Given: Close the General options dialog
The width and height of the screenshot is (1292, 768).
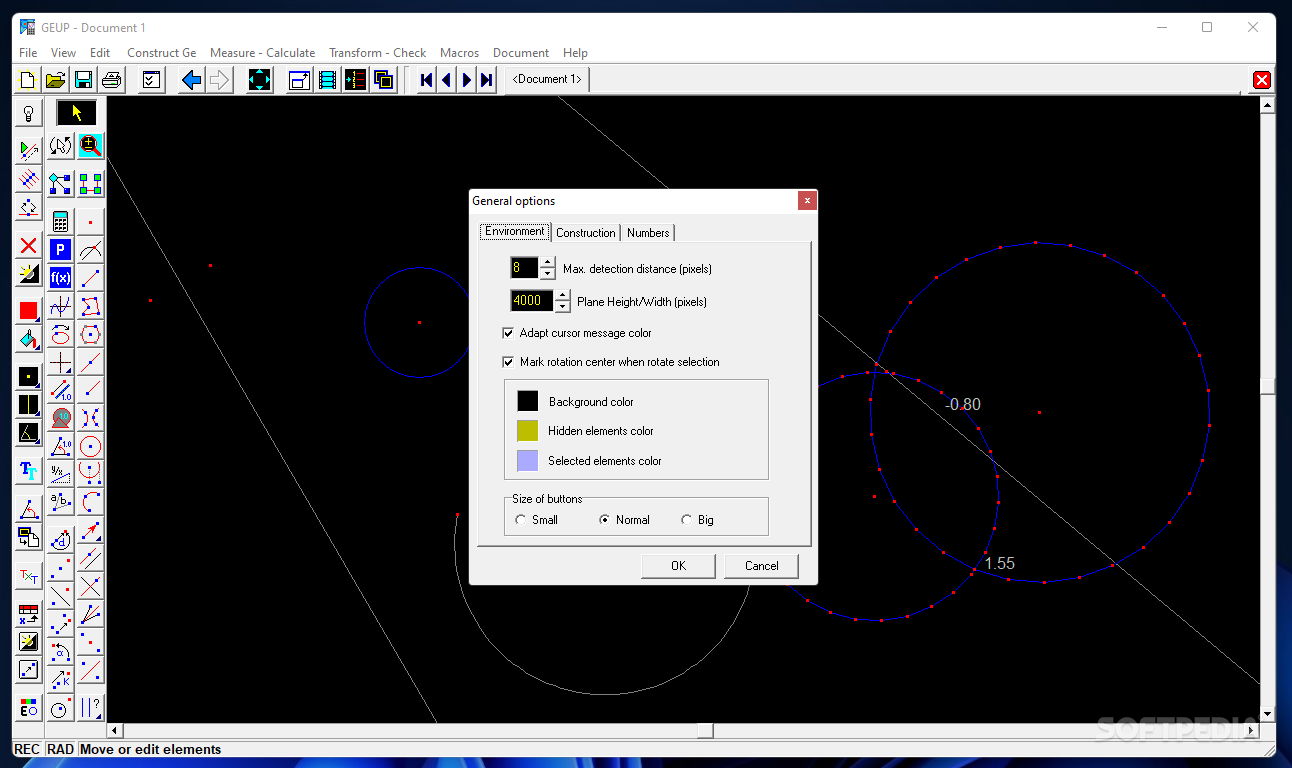Looking at the screenshot, I should coord(806,201).
